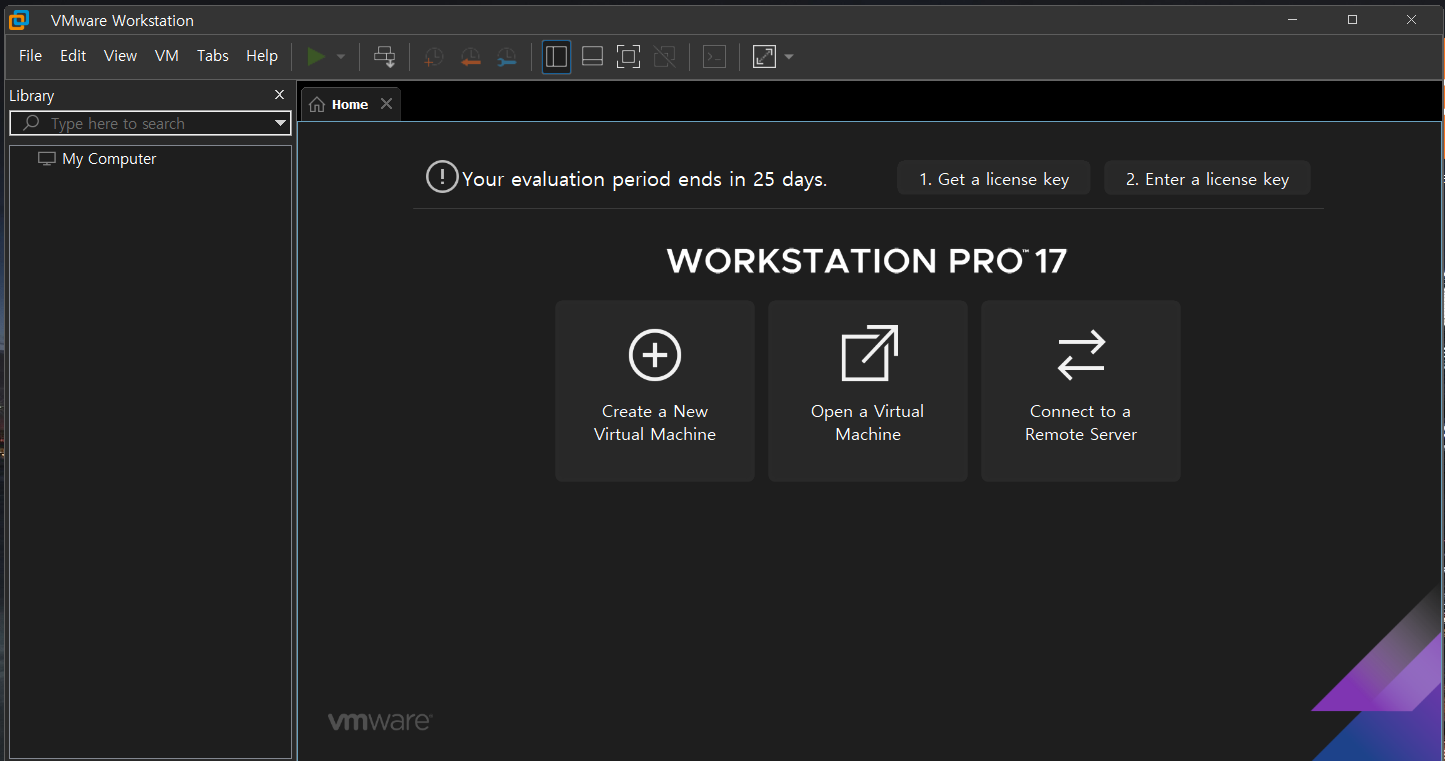Open the stretch options dropdown arrow

(x=789, y=57)
